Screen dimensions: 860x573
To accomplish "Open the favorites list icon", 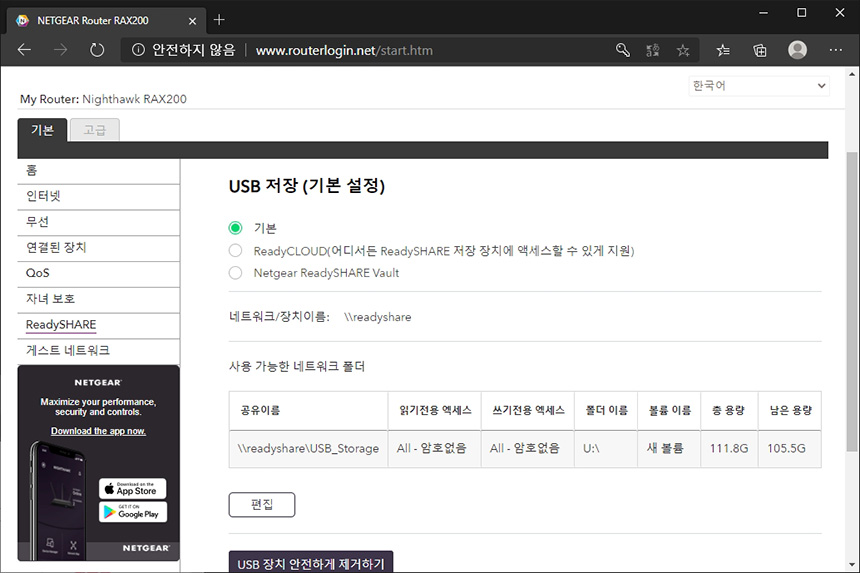I will pyautogui.click(x=723, y=50).
